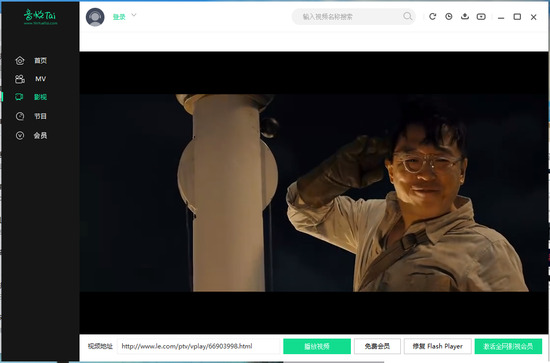Click the YinYueTai logo
Viewport: 550px width, 363px height.
coord(40,16)
